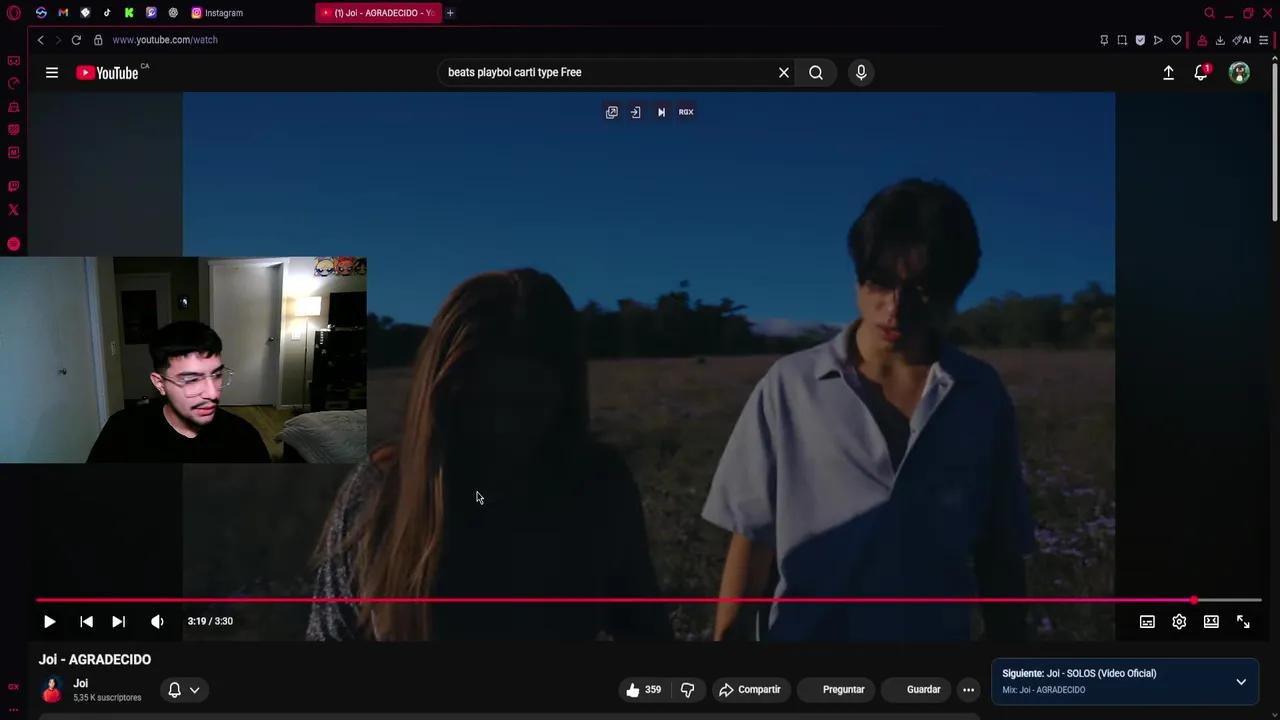Open GX Corner in sidebar

(x=13, y=61)
